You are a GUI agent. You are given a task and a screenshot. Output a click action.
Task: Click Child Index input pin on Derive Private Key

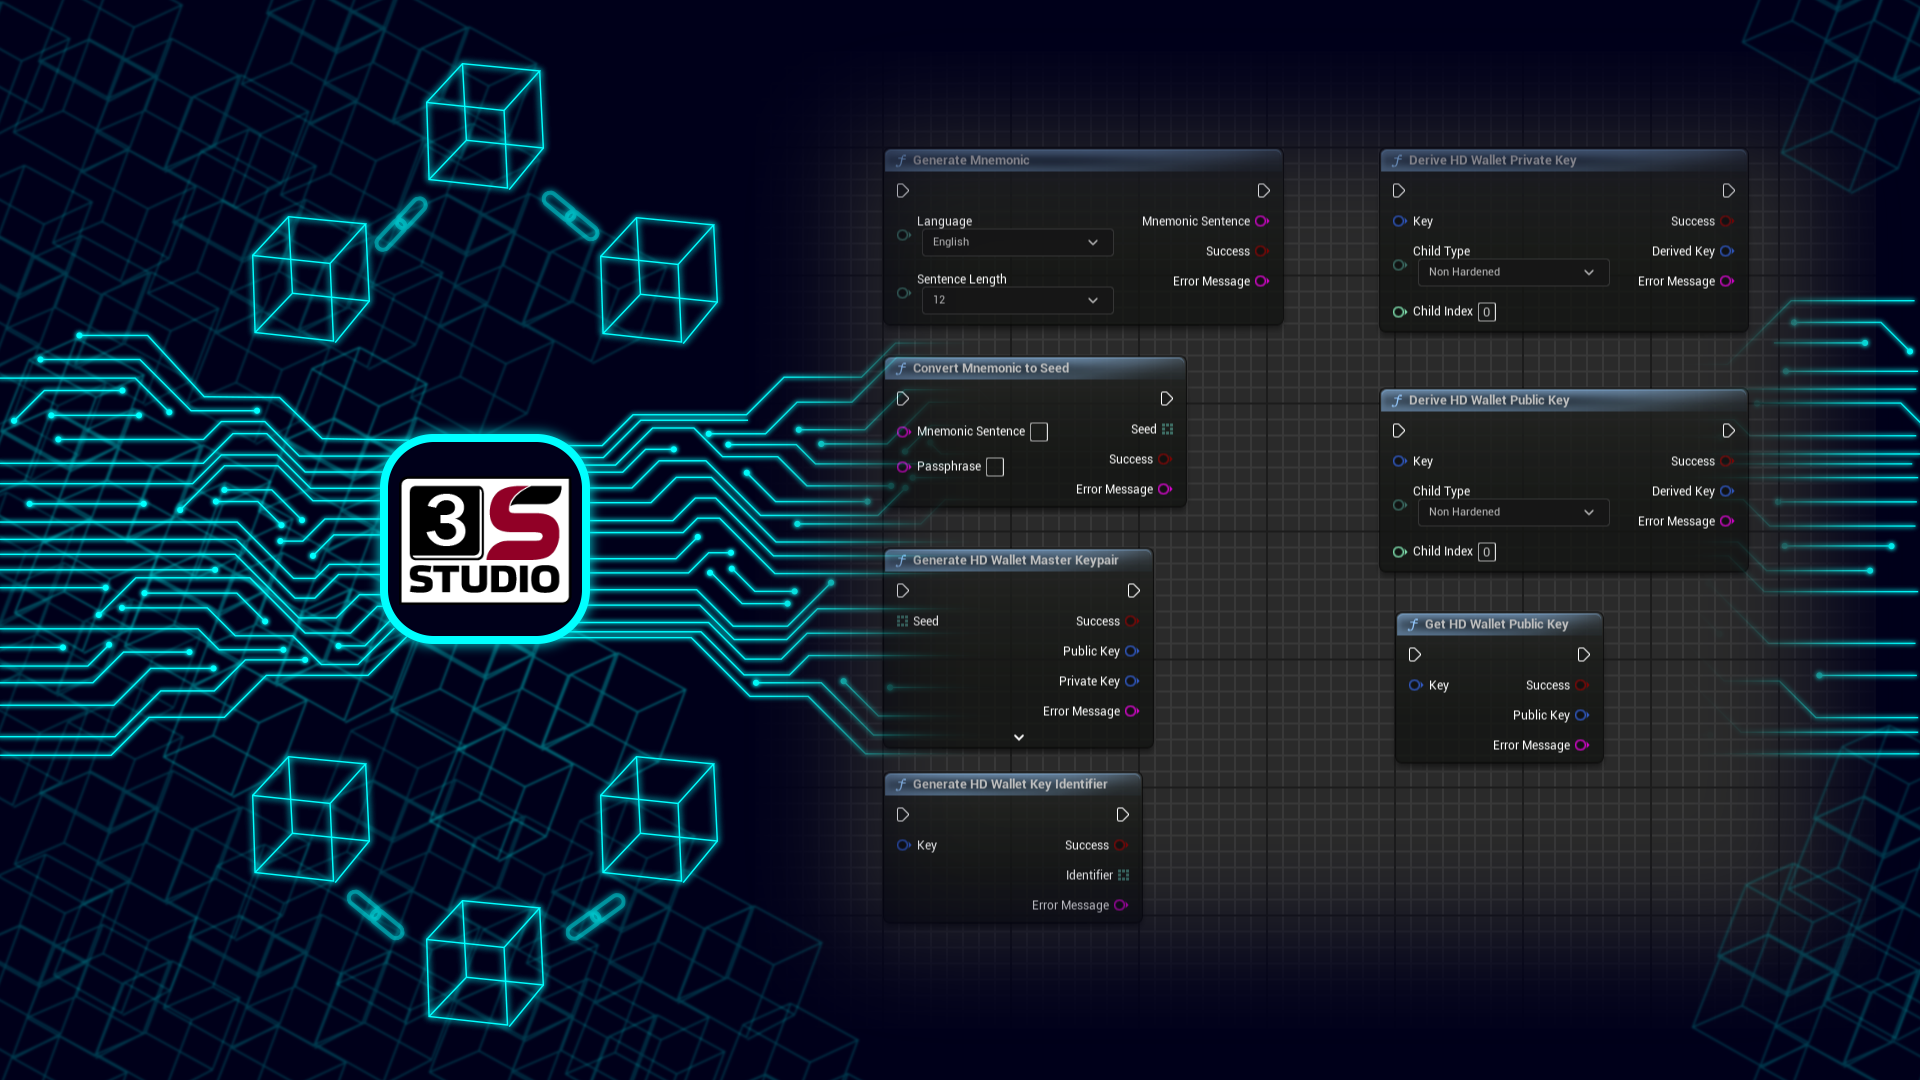tap(1399, 311)
